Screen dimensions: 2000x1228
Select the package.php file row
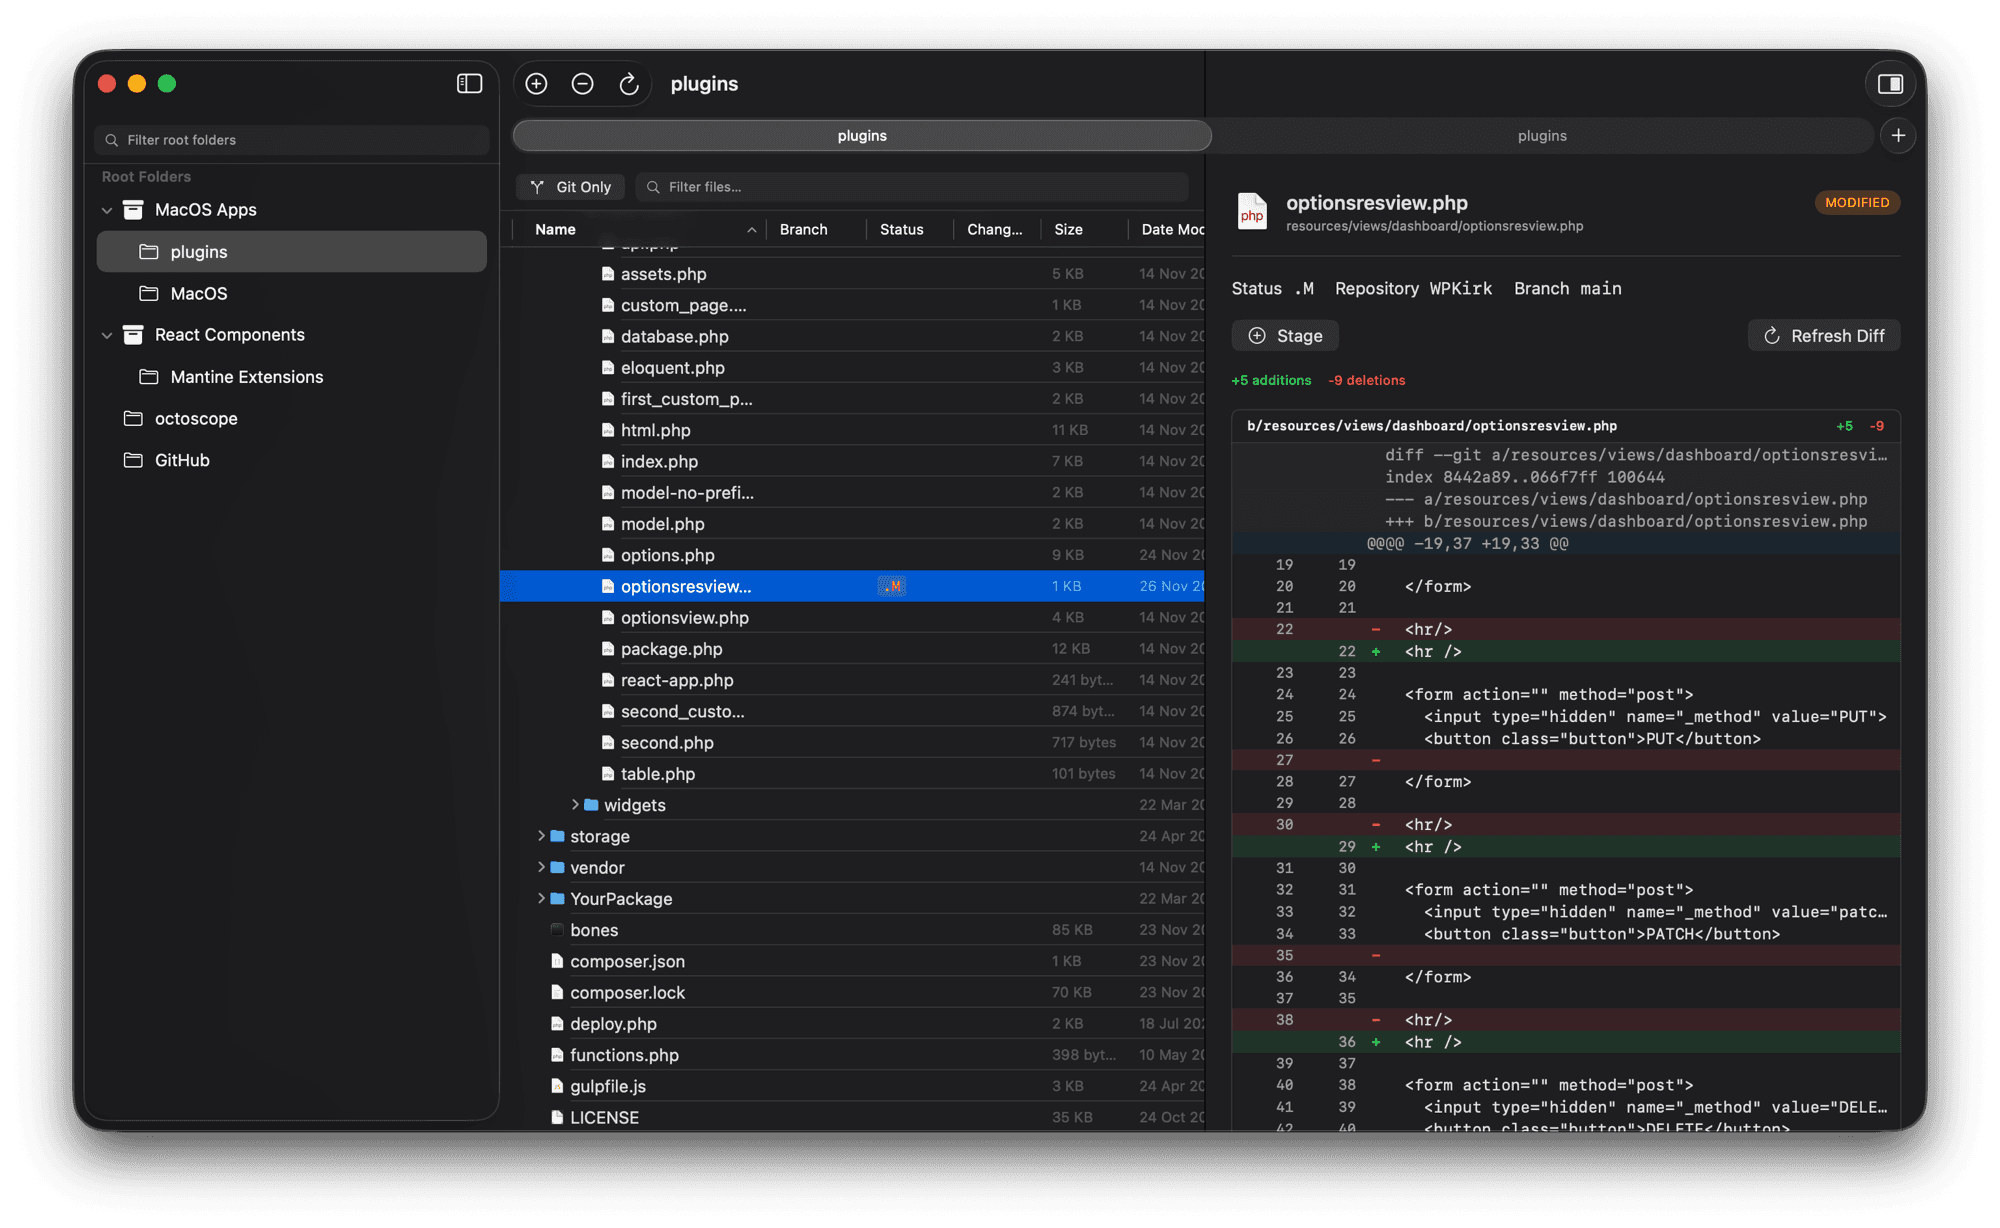(x=852, y=648)
